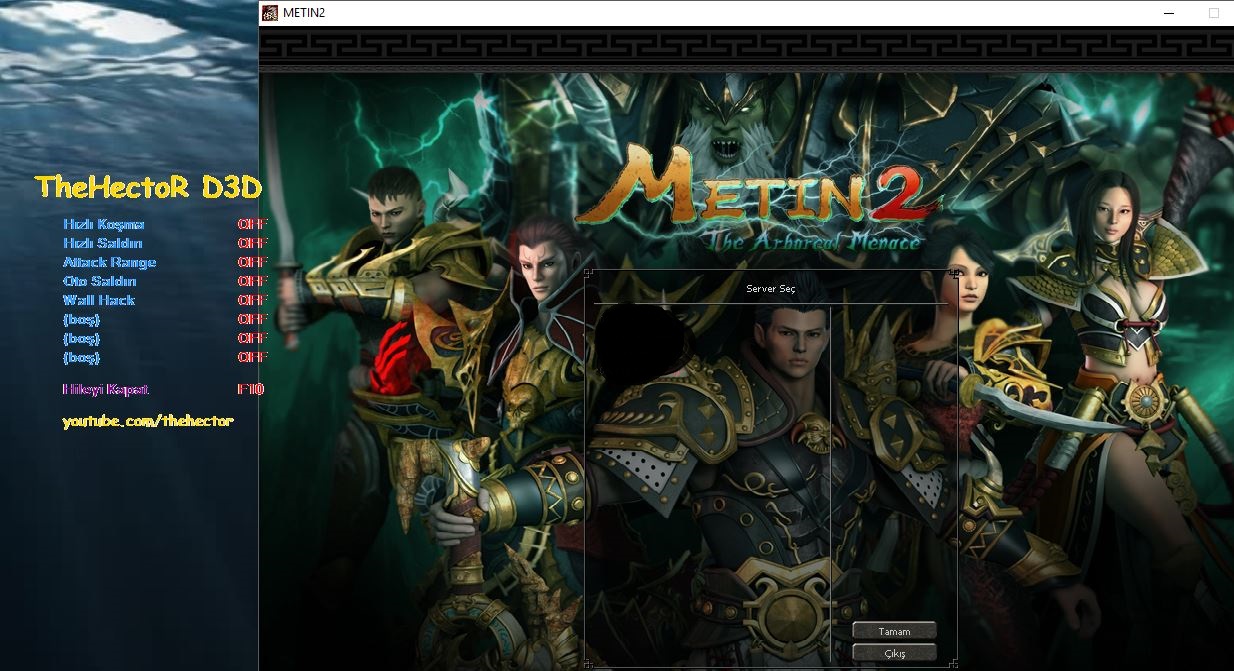Toggle the Hızlı Saldırı OFF status
Image resolution: width=1234 pixels, height=671 pixels.
253,243
